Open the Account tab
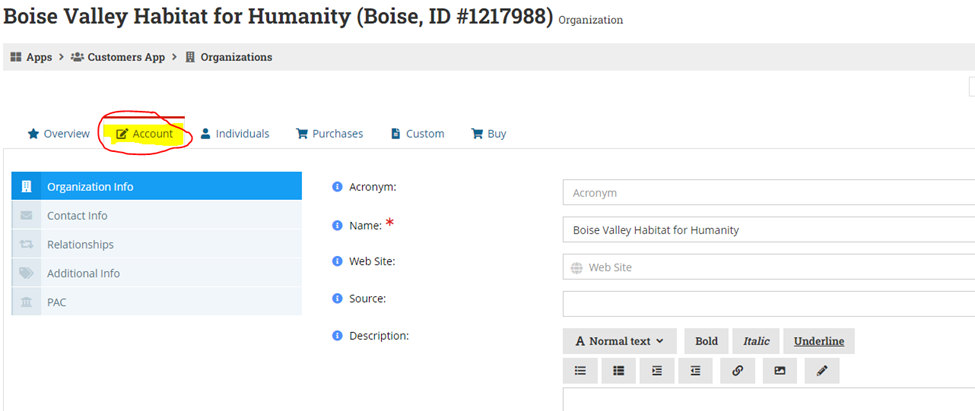 coord(145,134)
